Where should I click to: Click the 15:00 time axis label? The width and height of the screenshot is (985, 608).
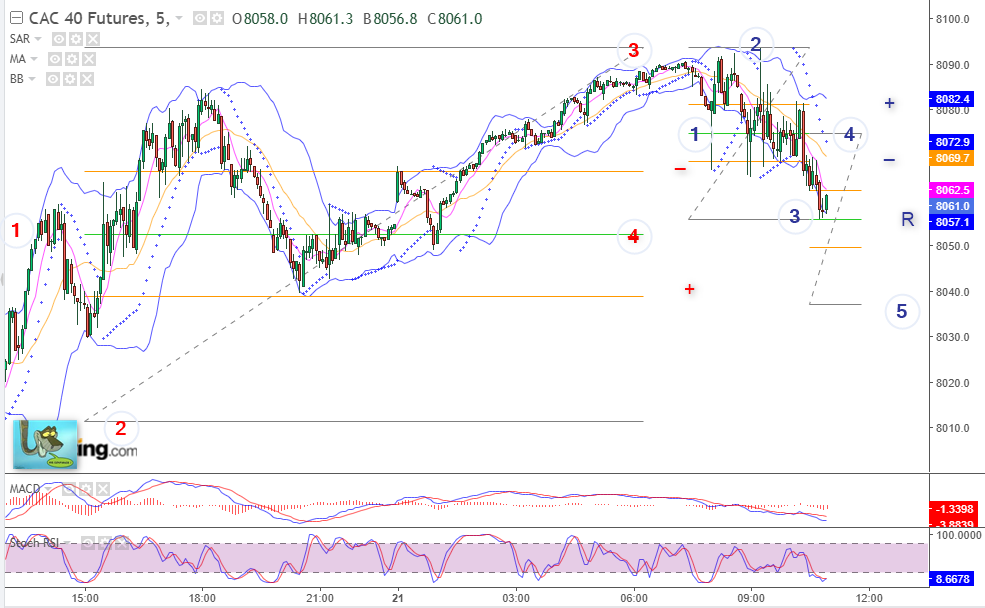pos(85,598)
